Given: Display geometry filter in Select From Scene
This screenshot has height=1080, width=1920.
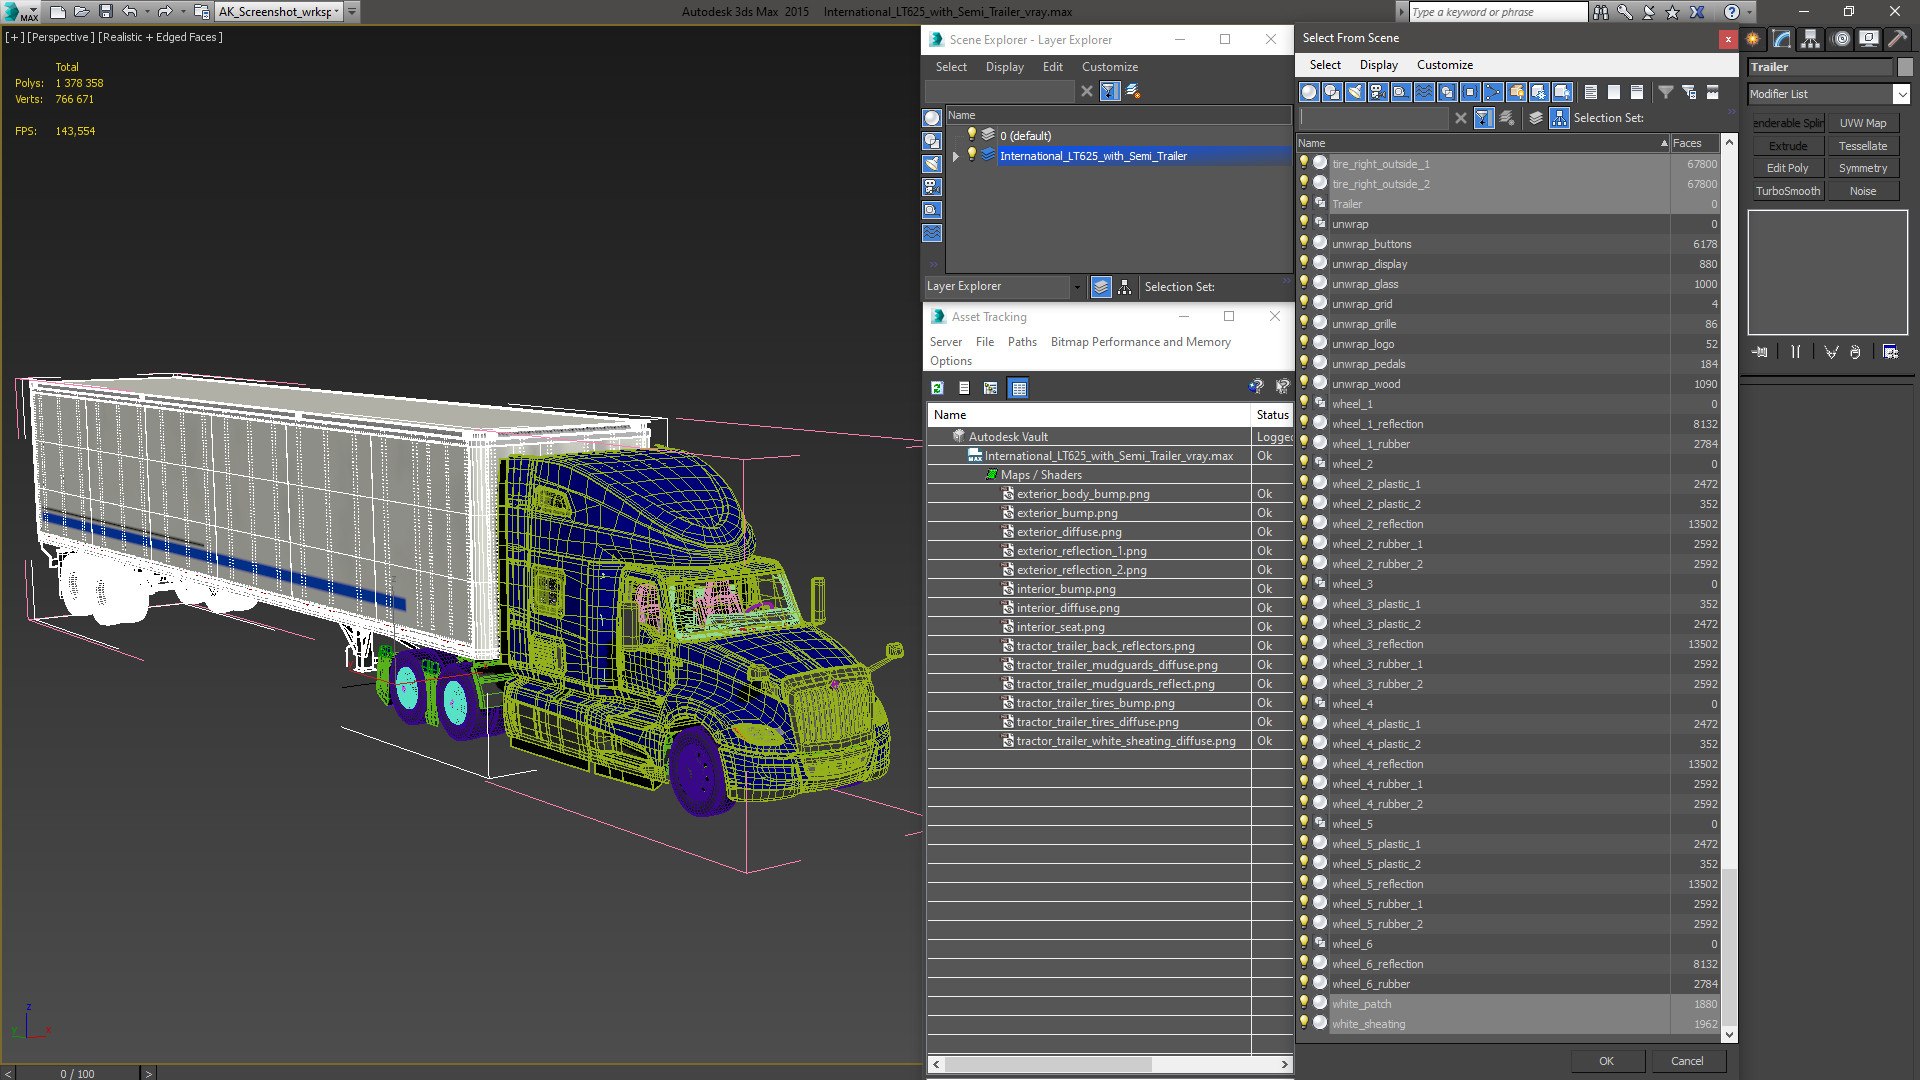Looking at the screenshot, I should click(1309, 92).
